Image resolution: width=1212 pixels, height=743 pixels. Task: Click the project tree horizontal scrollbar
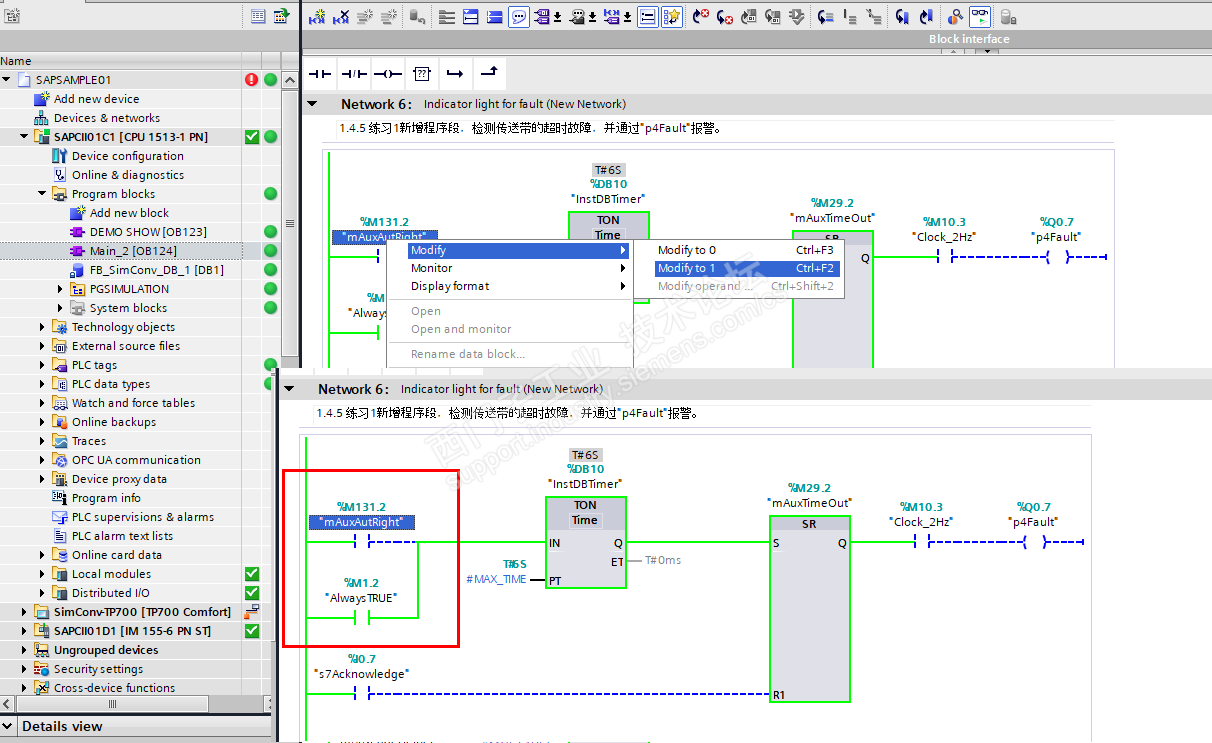112,704
